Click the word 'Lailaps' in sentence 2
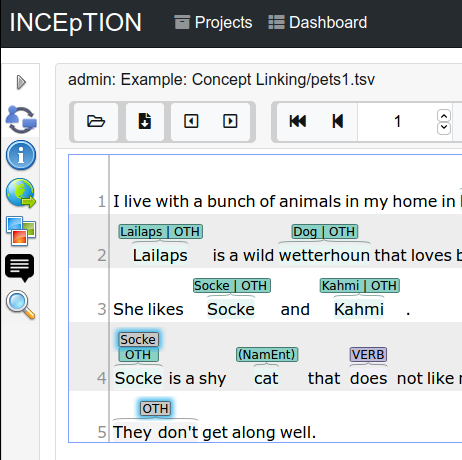Screen dimensions: 462x460 point(160,256)
